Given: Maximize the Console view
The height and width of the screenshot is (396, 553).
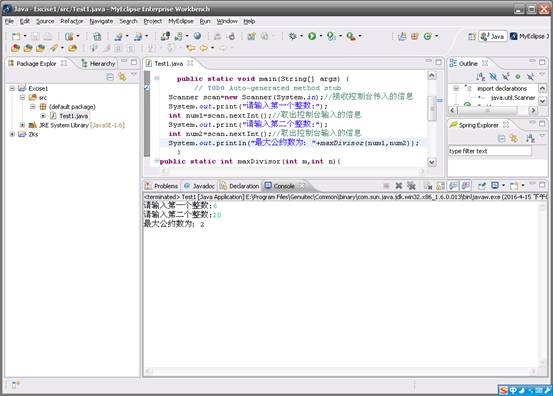Looking at the screenshot, I should click(x=542, y=184).
